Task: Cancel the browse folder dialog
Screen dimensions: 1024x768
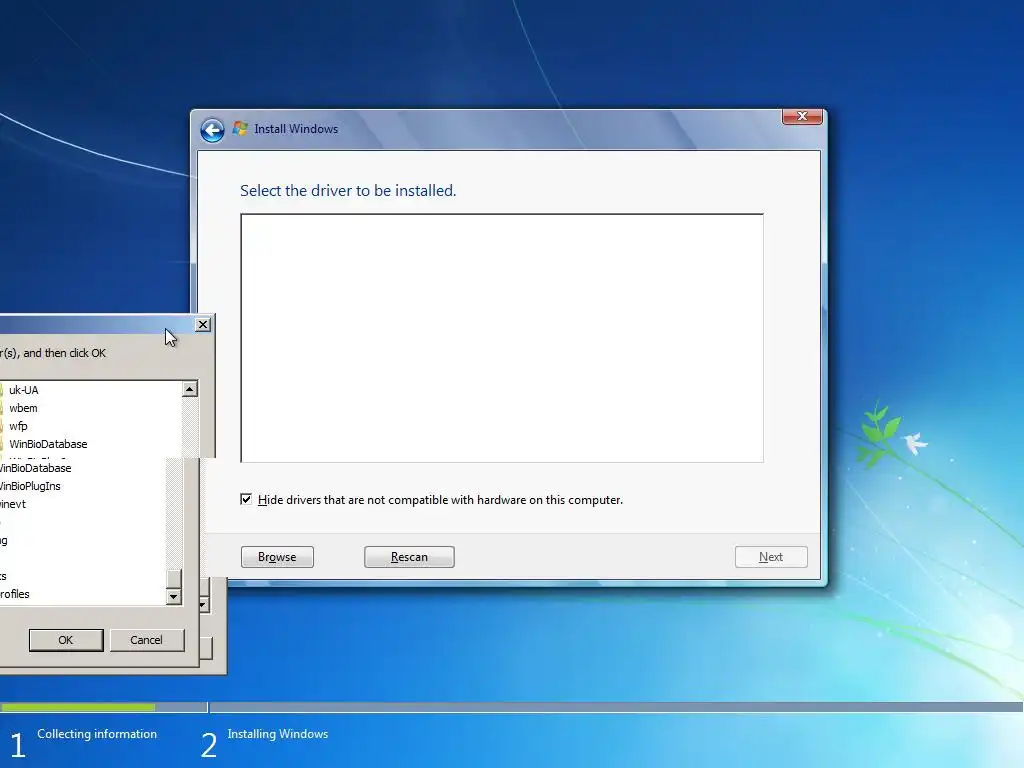Action: [x=147, y=640]
